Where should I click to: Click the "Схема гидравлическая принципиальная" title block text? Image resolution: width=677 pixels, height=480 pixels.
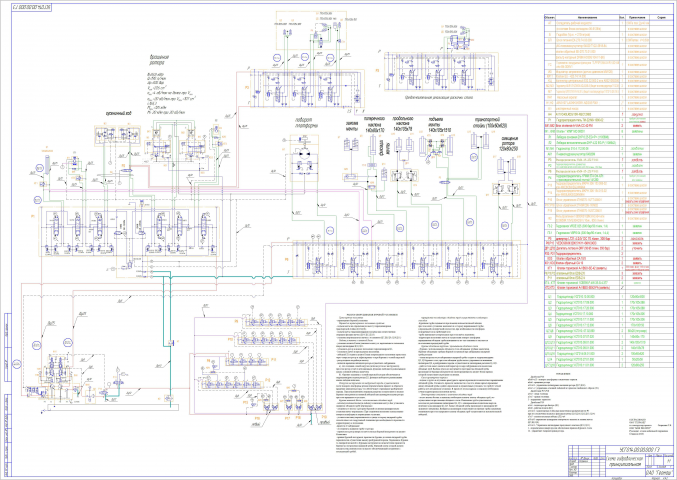click(625, 462)
